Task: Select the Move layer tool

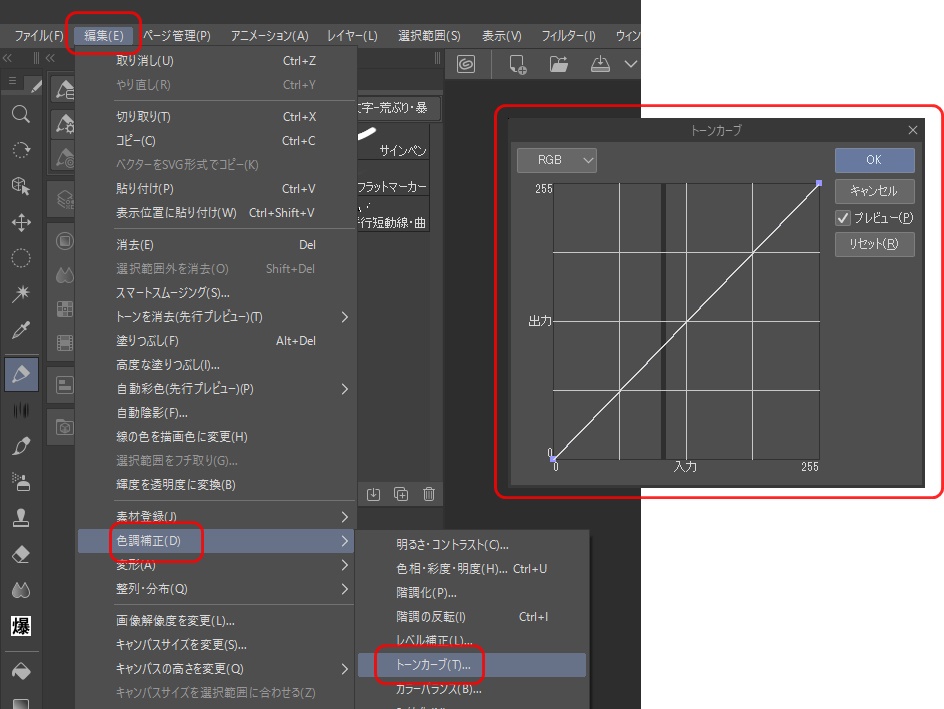Action: tap(21, 222)
